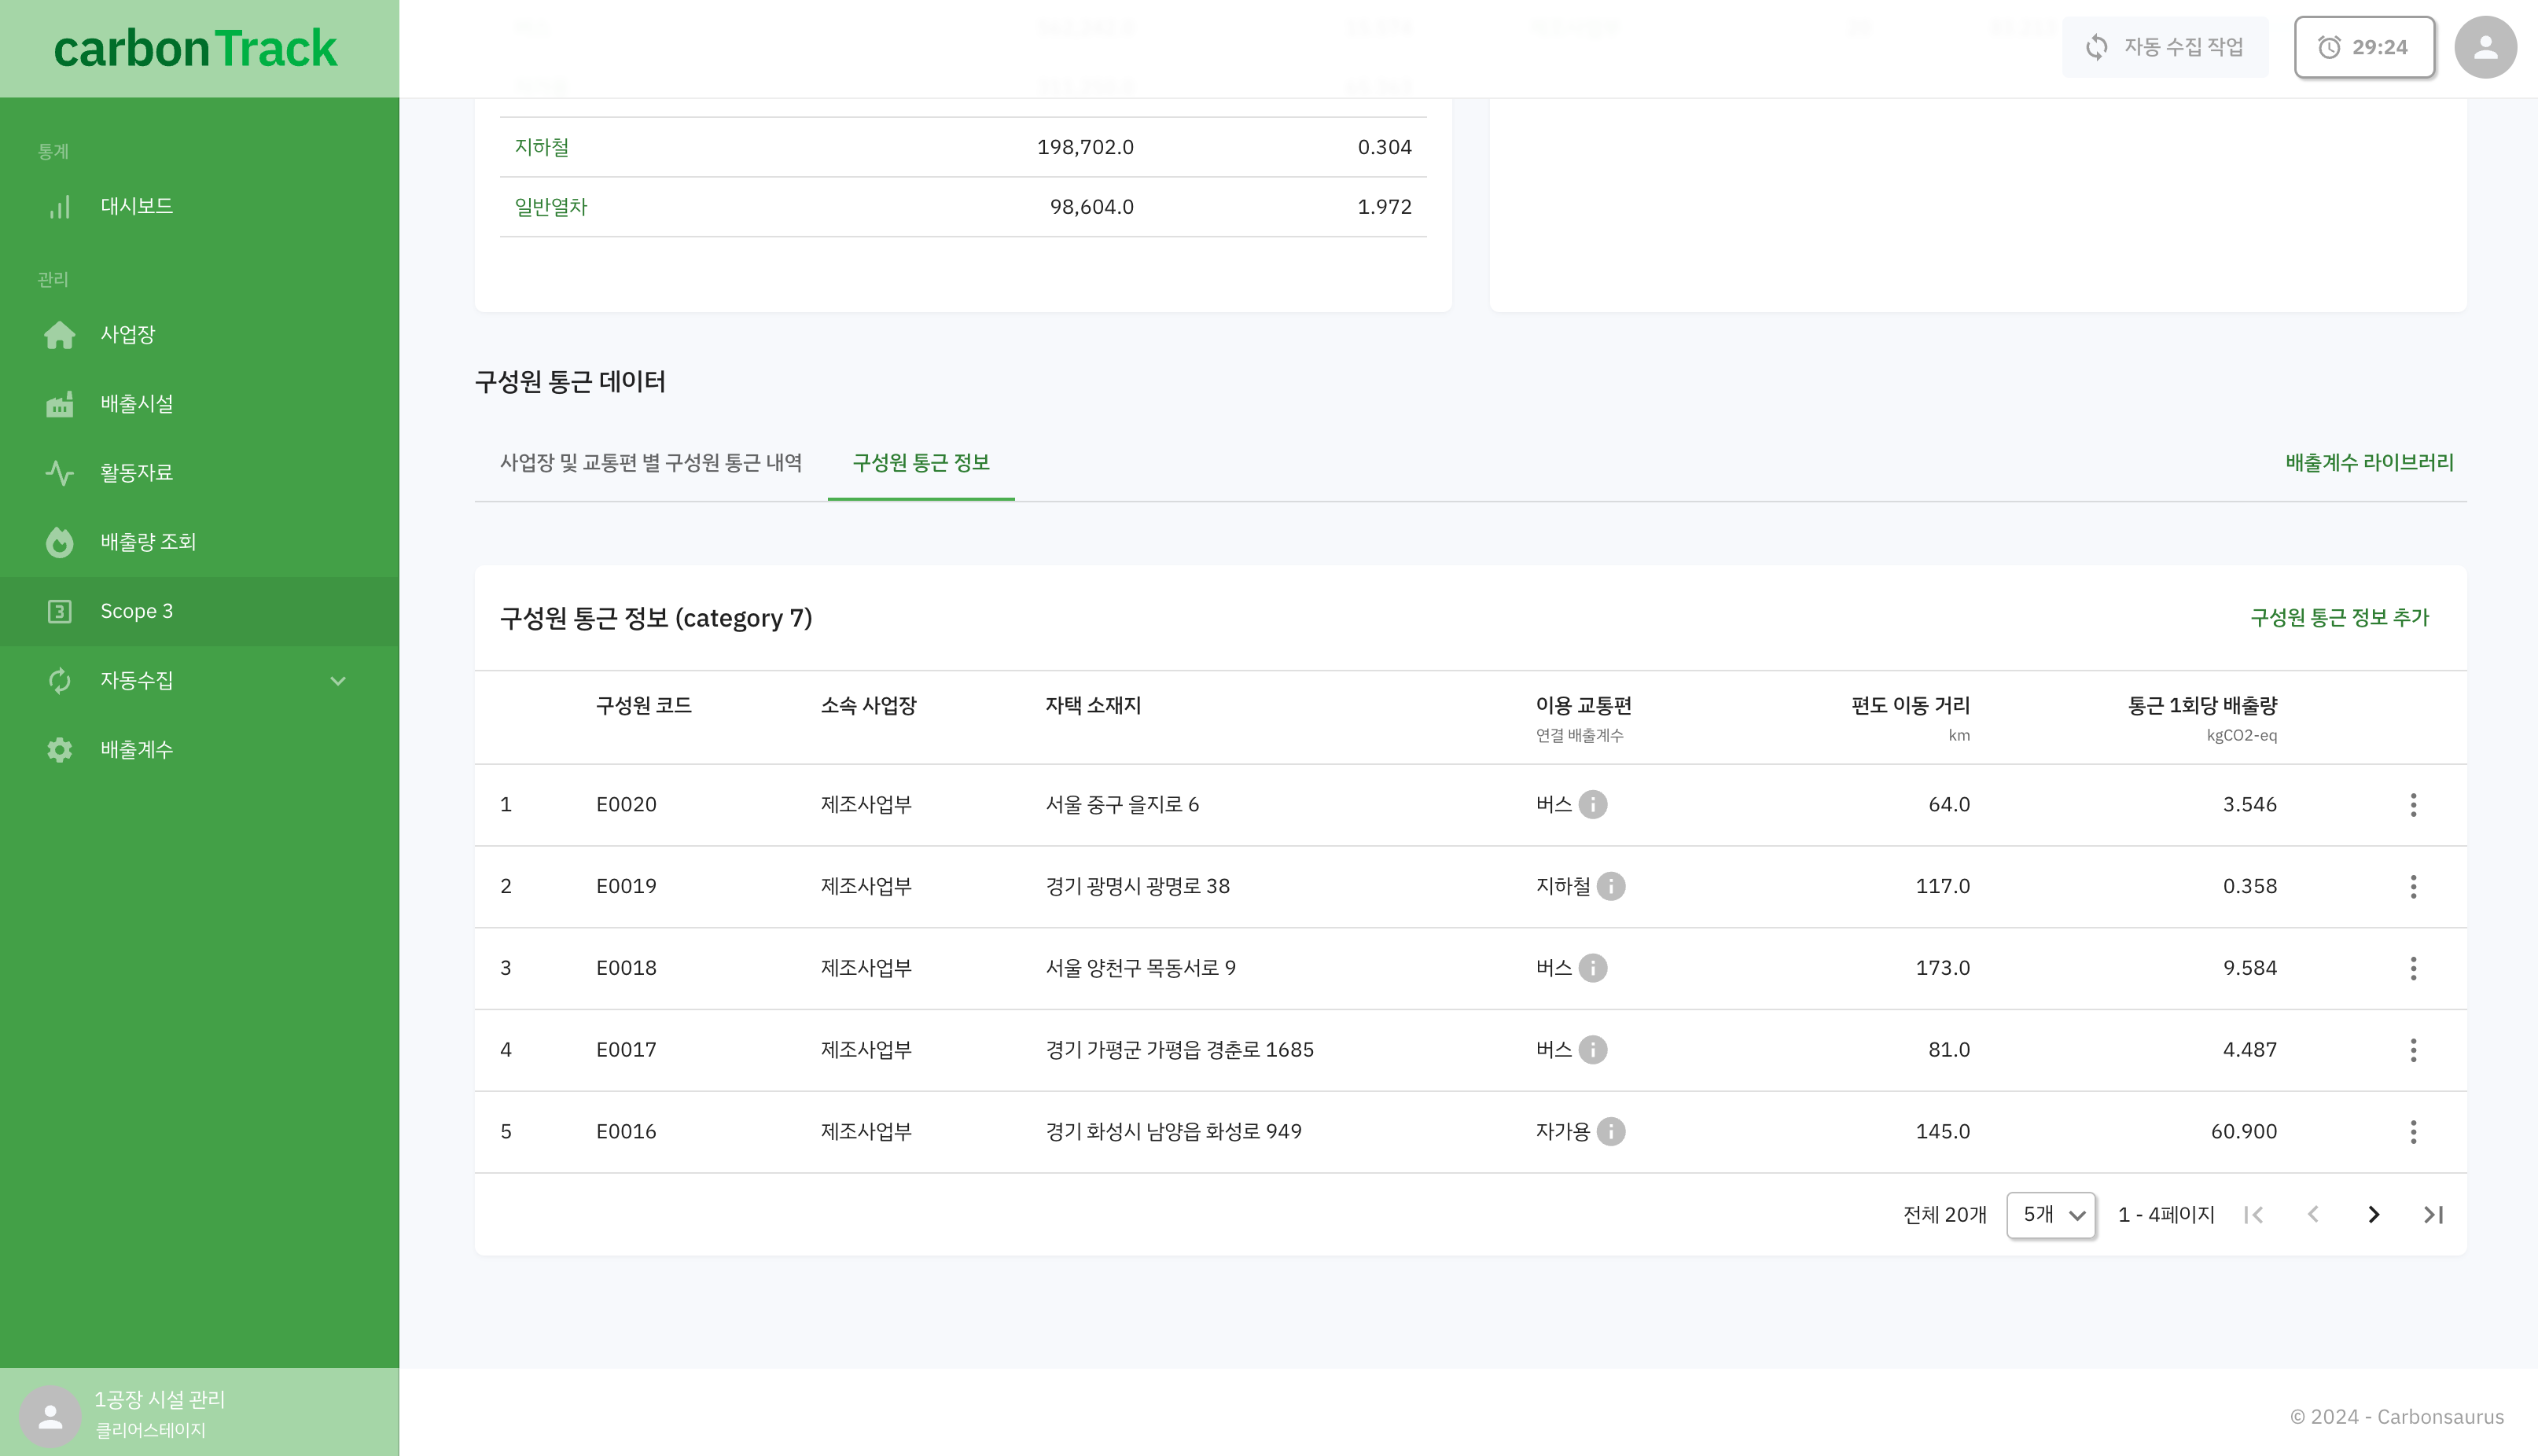This screenshot has width=2538, height=1456.
Task: Click the info icon beside 버스 in E0017 row
Action: click(x=1593, y=1050)
